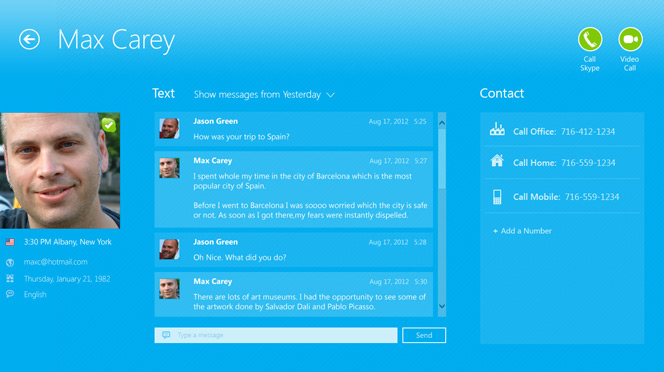Click Max Carey's avatar on Barcelona message
The height and width of the screenshot is (372, 664).
[169, 168]
